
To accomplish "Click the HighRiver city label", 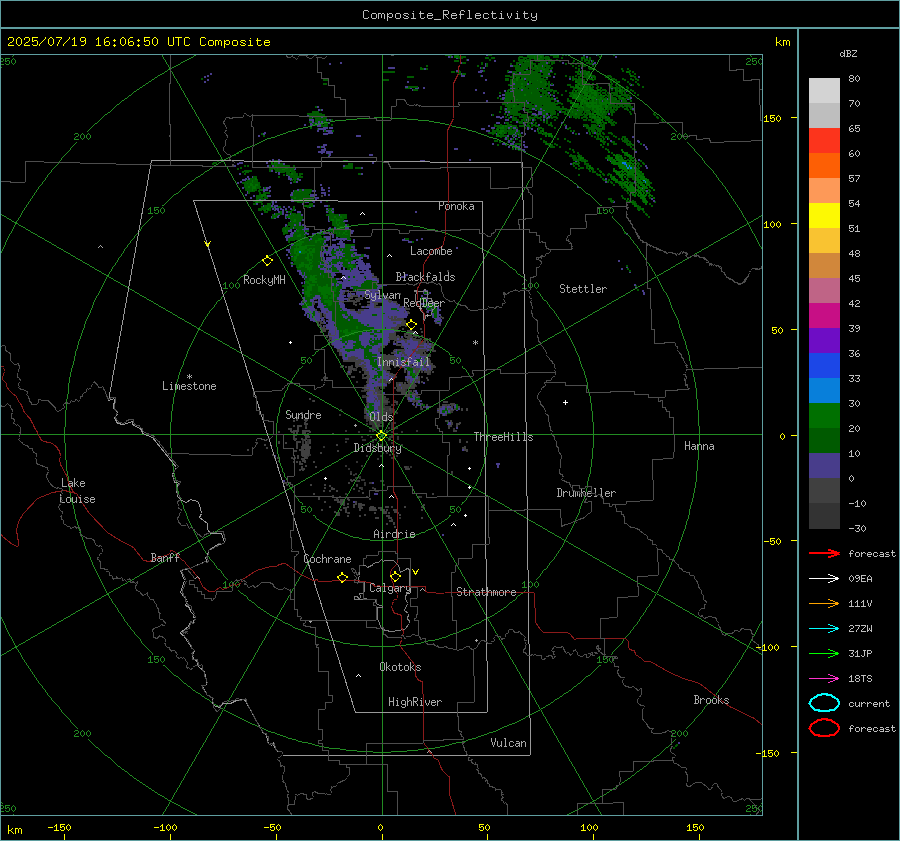I will 415,703.
